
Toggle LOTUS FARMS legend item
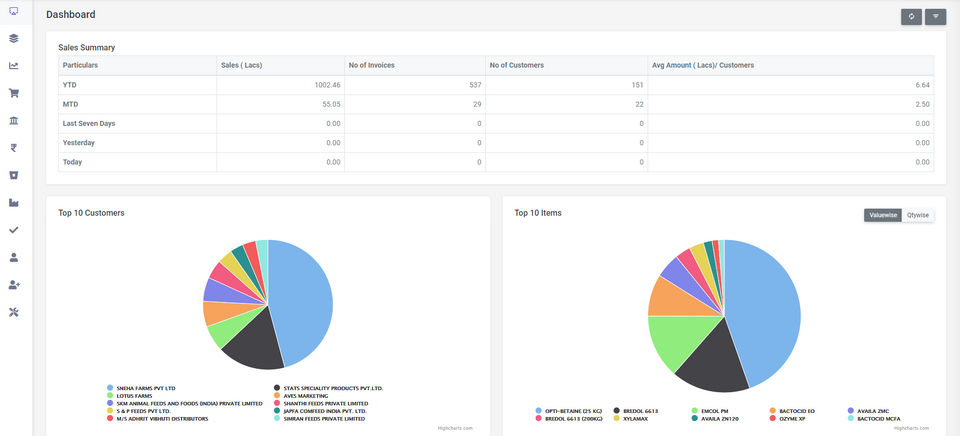pyautogui.click(x=132, y=396)
